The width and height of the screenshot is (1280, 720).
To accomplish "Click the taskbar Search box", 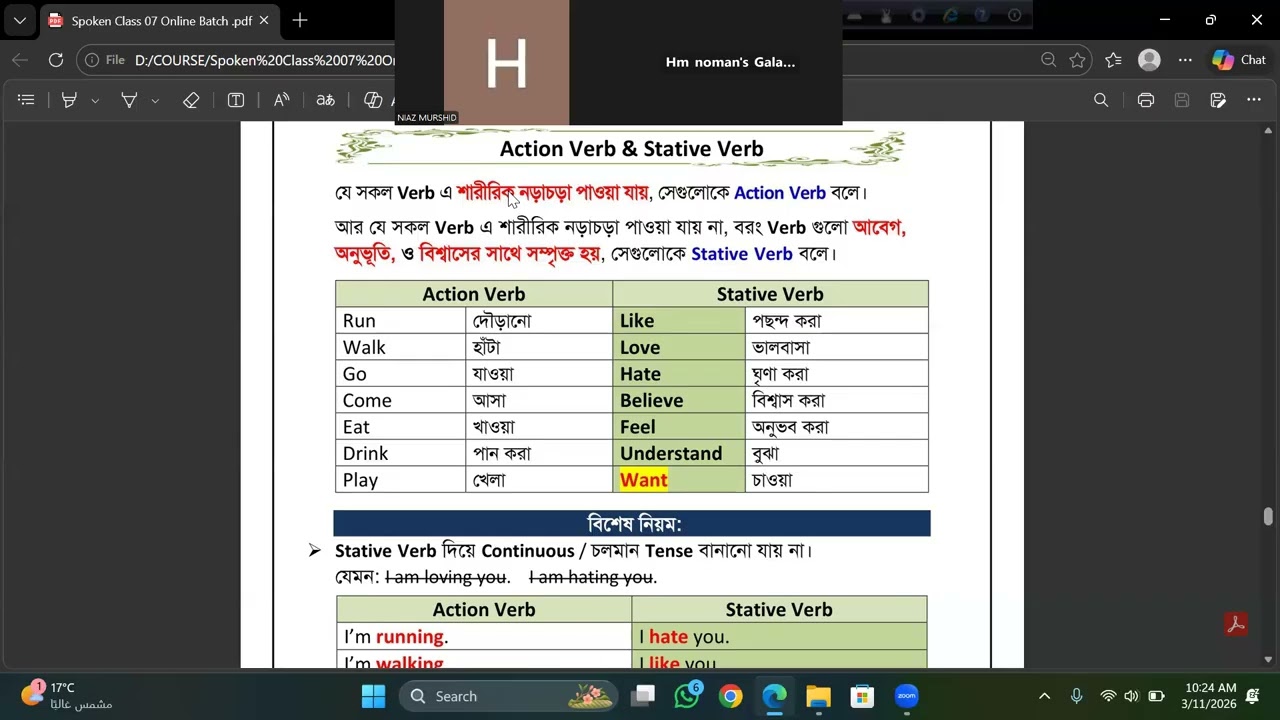I will pos(508,696).
